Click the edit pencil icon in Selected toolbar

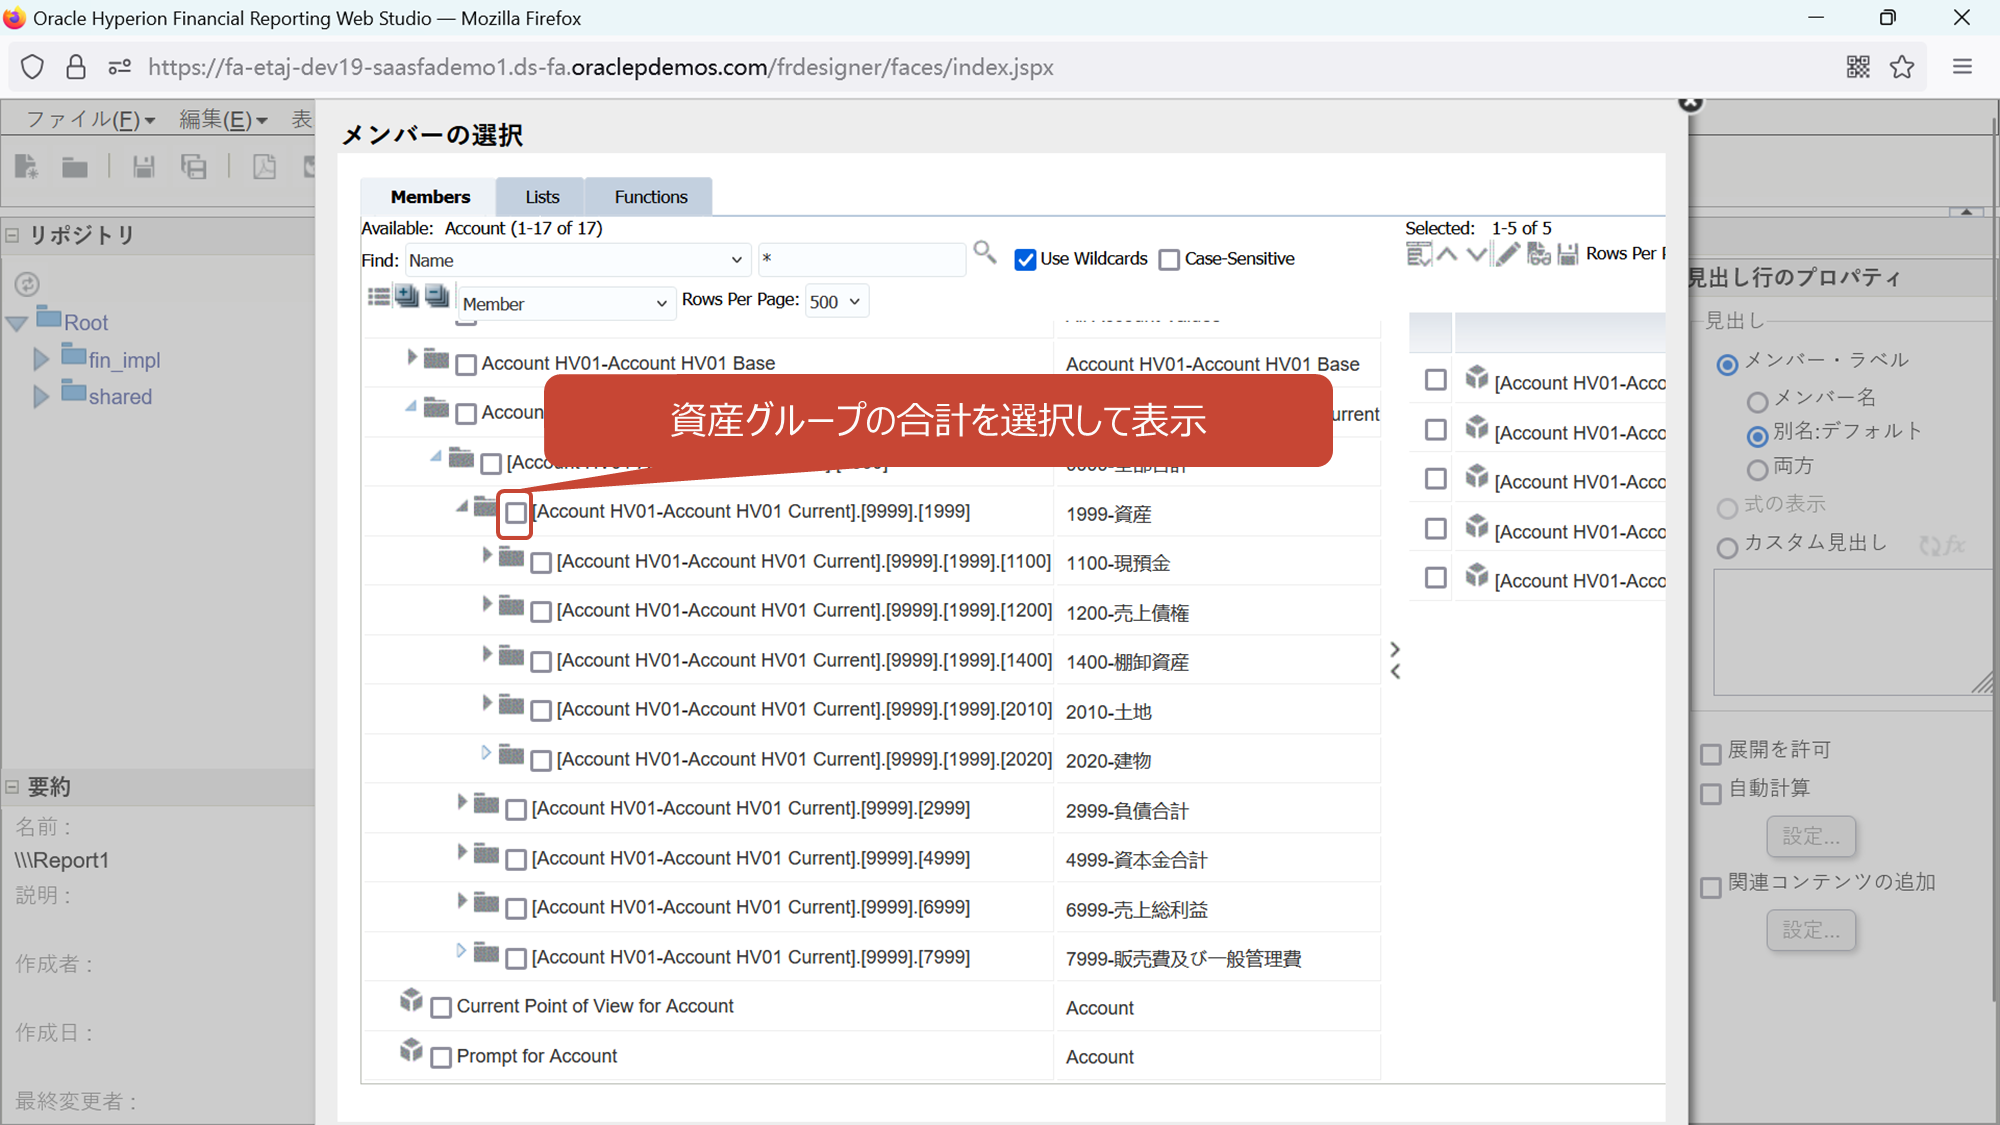(x=1508, y=254)
